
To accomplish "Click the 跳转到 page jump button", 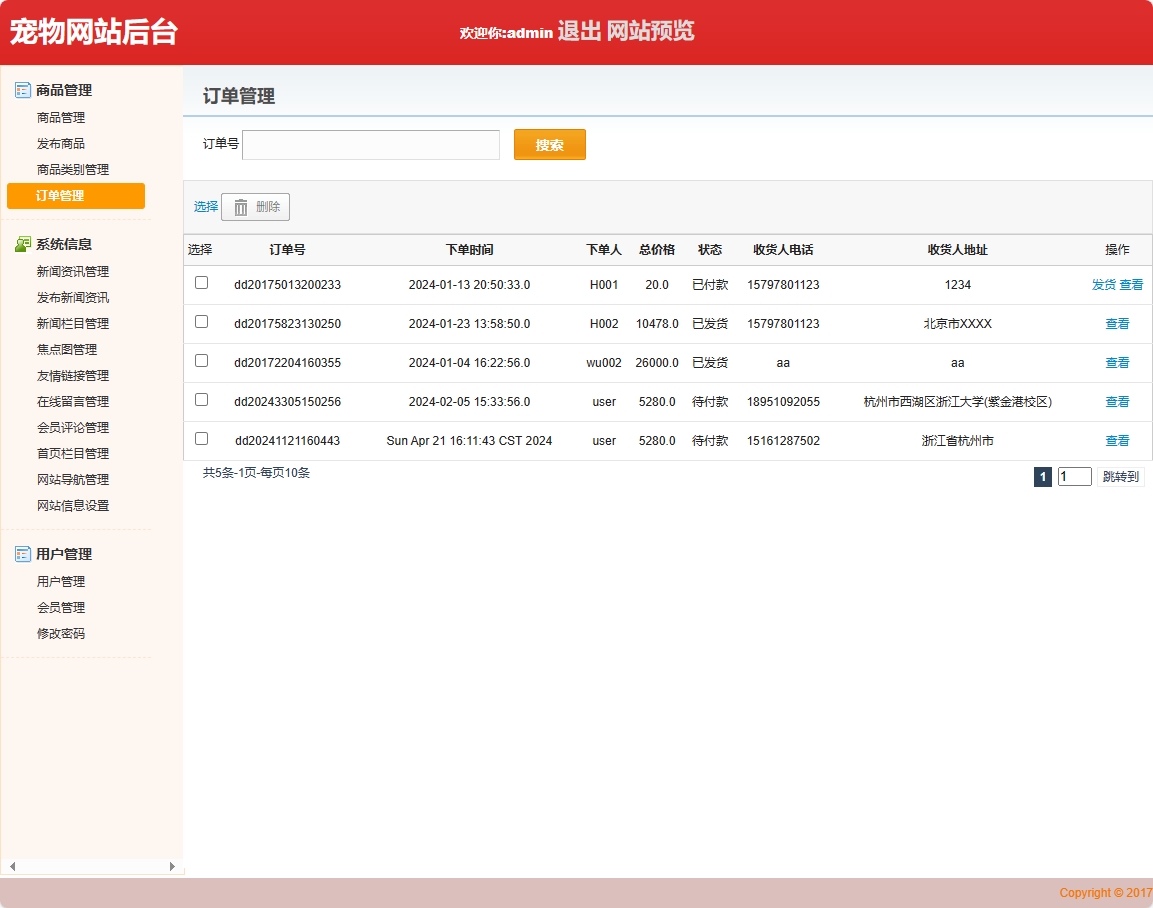I will tap(1120, 477).
